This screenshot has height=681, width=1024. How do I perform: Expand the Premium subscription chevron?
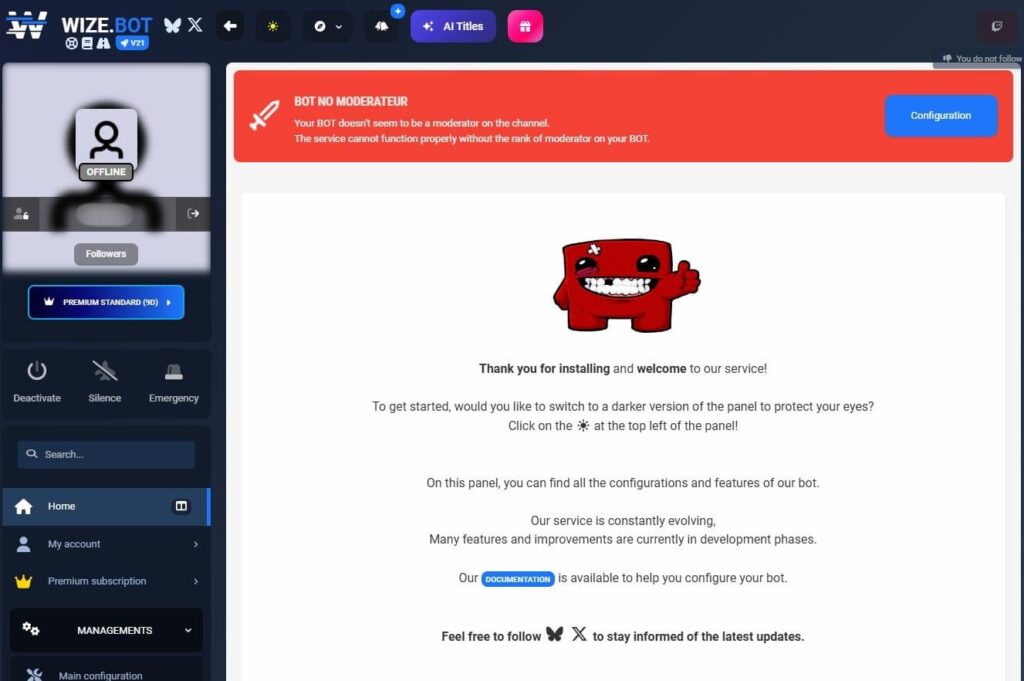click(x=195, y=581)
